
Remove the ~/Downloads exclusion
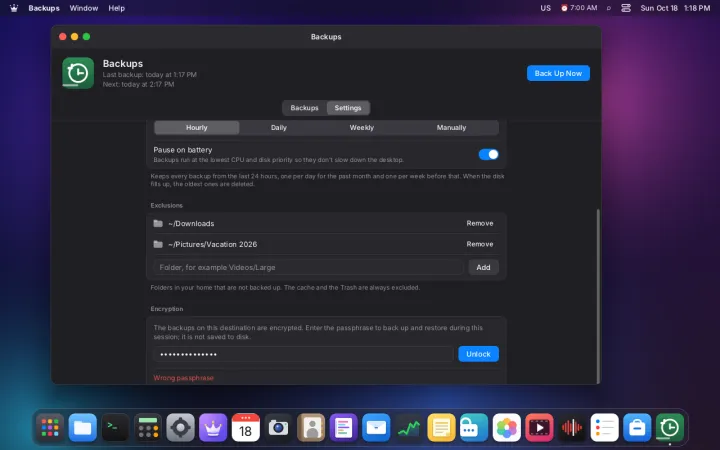pyautogui.click(x=480, y=223)
